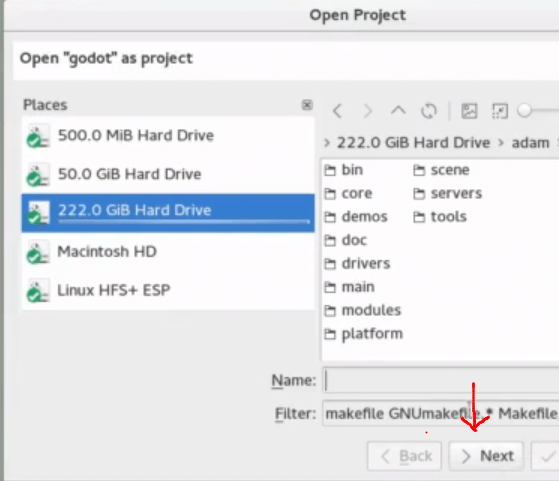
Task: Navigate up to the parent folder
Action: click(398, 111)
